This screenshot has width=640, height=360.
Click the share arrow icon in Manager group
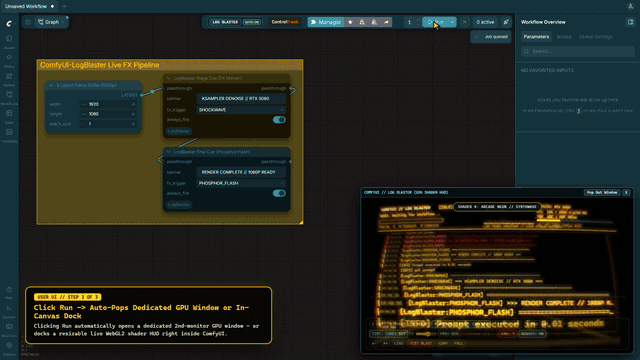pos(386,22)
